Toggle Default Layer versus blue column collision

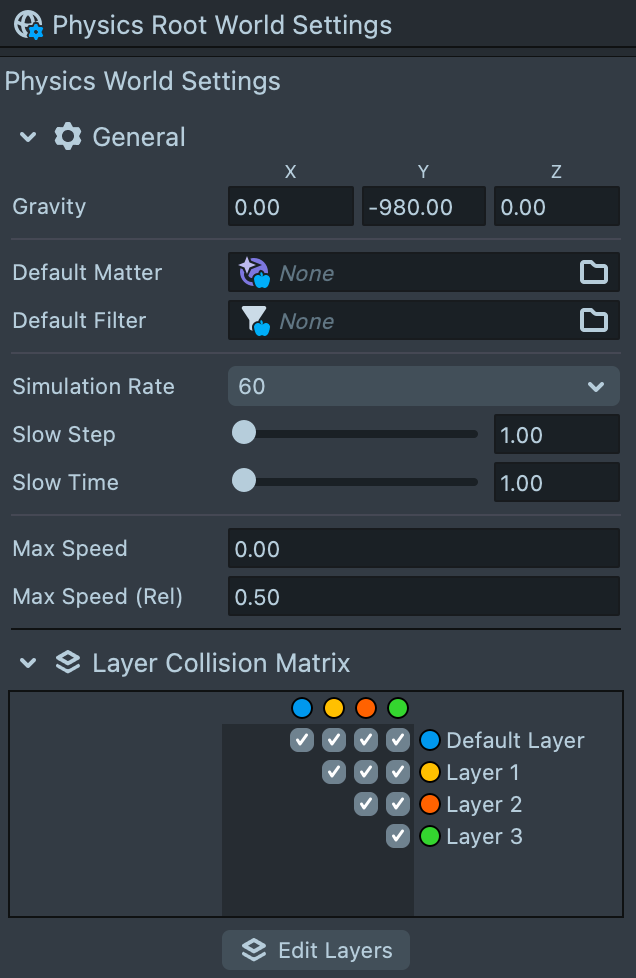(x=302, y=740)
